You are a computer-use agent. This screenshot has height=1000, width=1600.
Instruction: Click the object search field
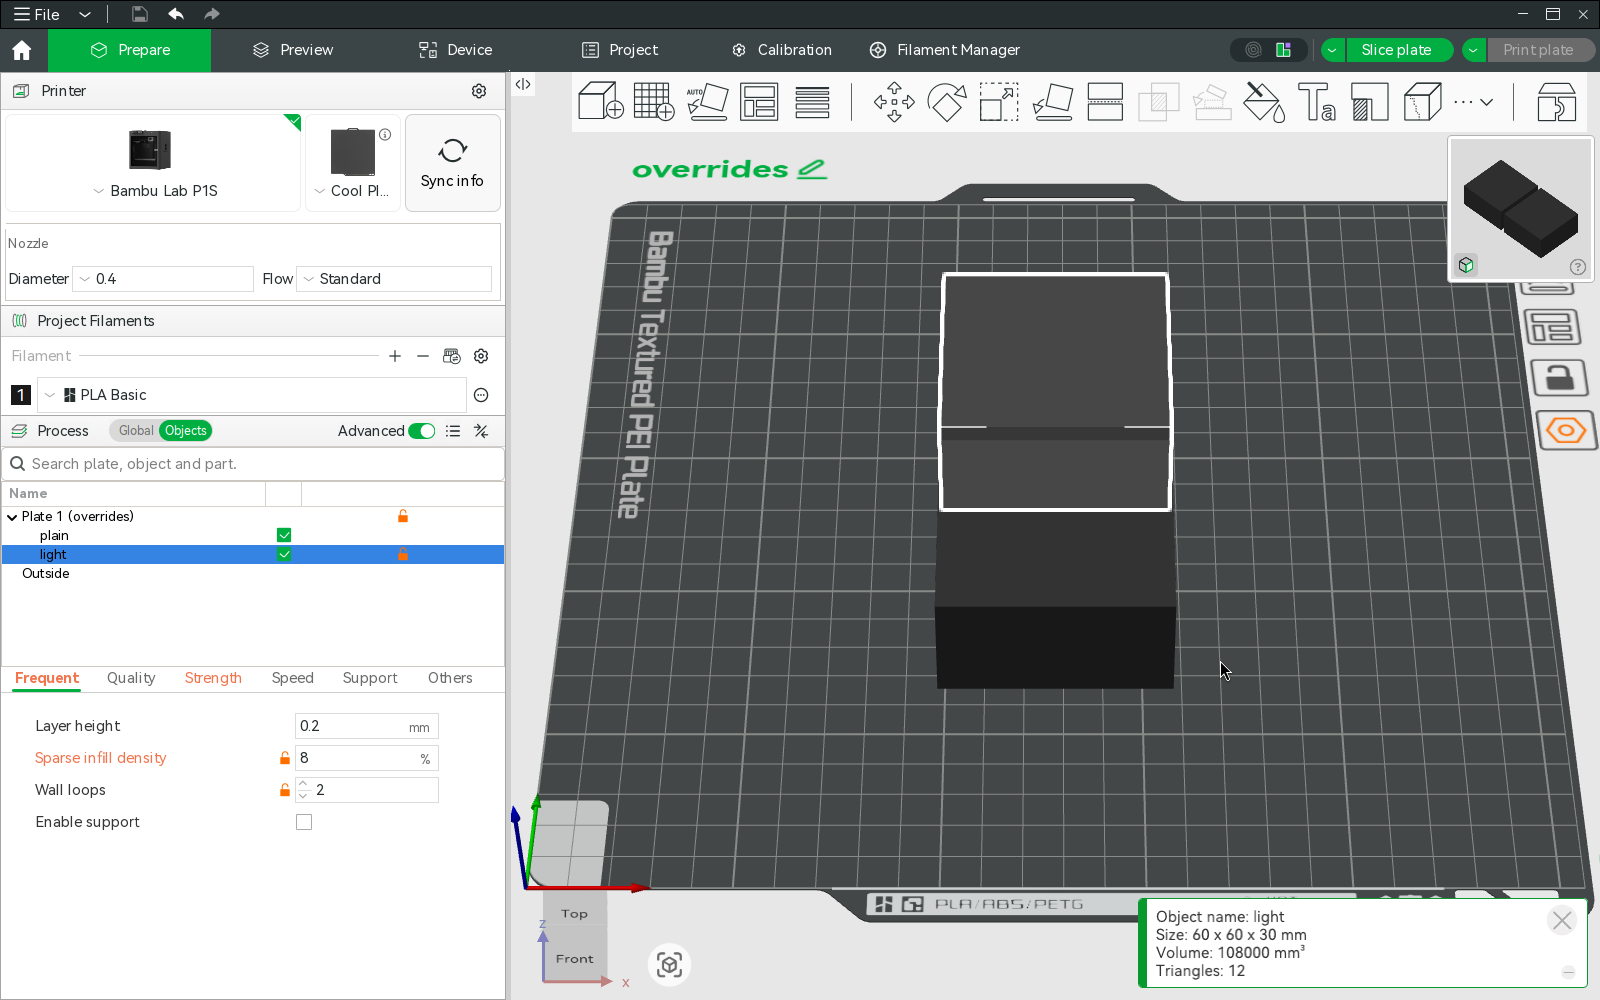[x=253, y=464]
